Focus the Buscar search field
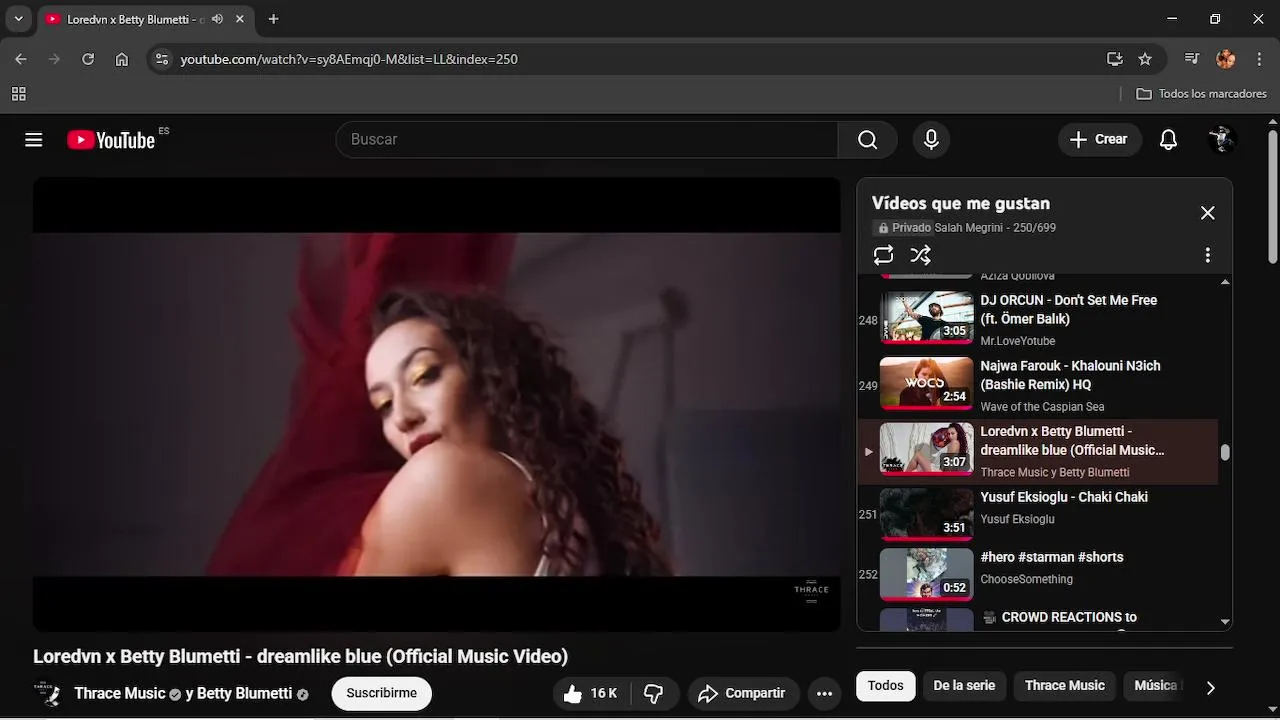The width and height of the screenshot is (1280, 720). [x=586, y=140]
